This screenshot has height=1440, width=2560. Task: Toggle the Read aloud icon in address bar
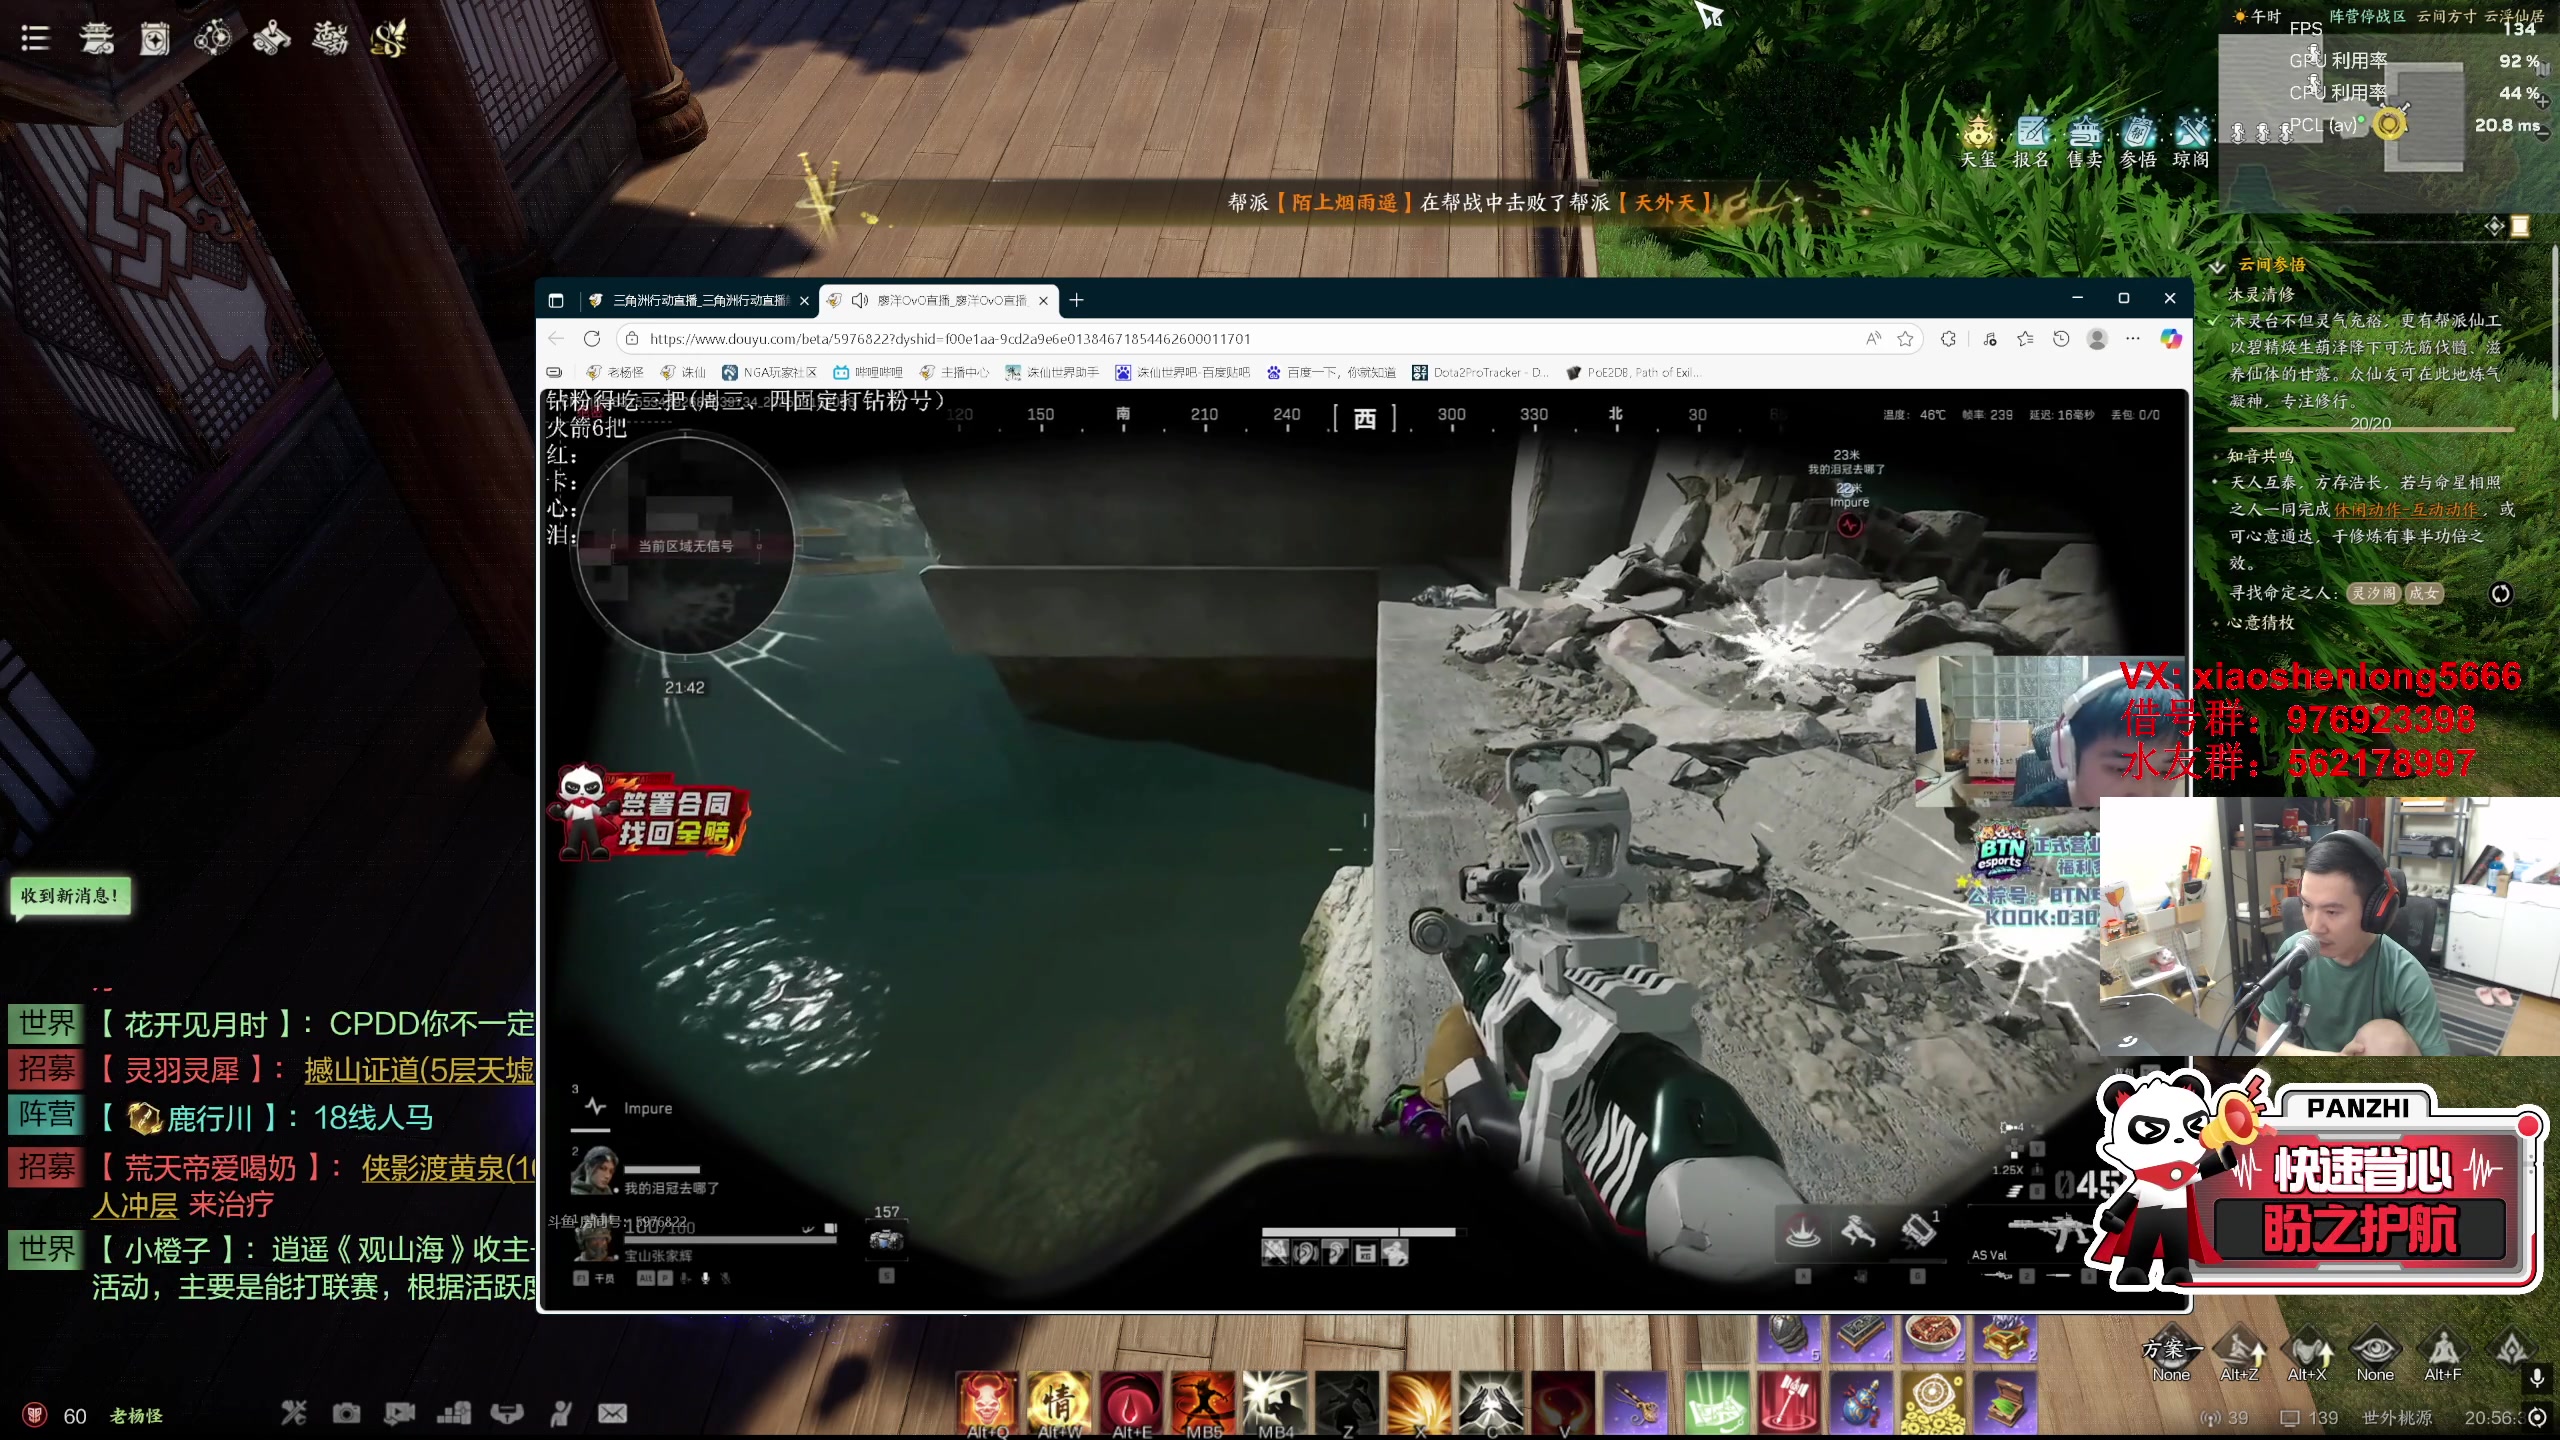tap(1873, 339)
